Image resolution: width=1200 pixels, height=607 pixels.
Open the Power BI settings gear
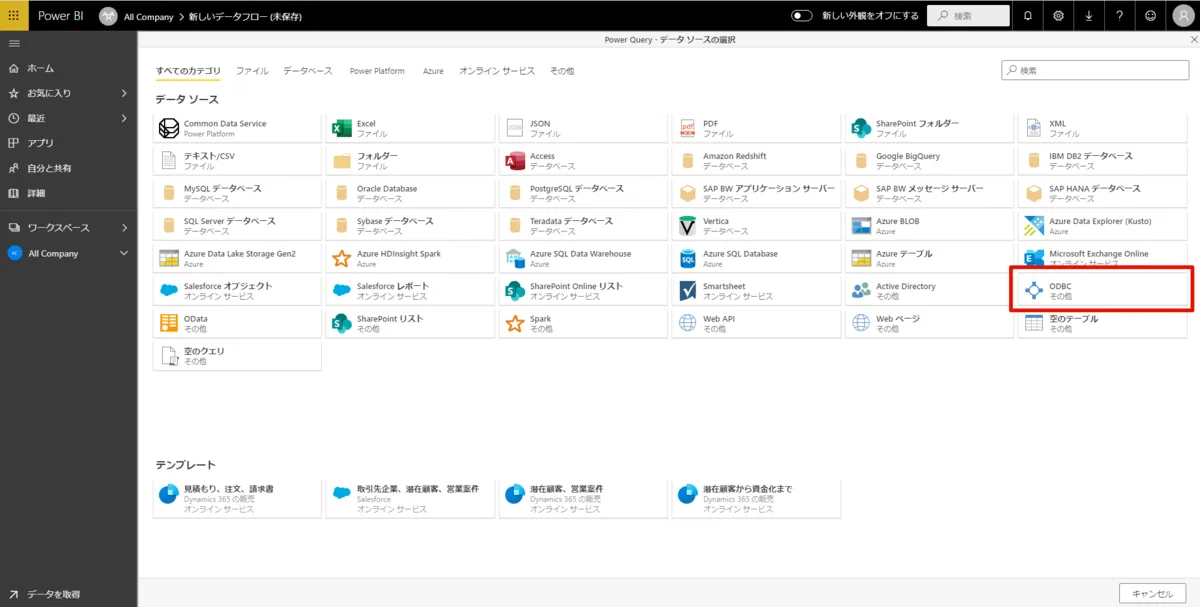pyautogui.click(x=1057, y=15)
